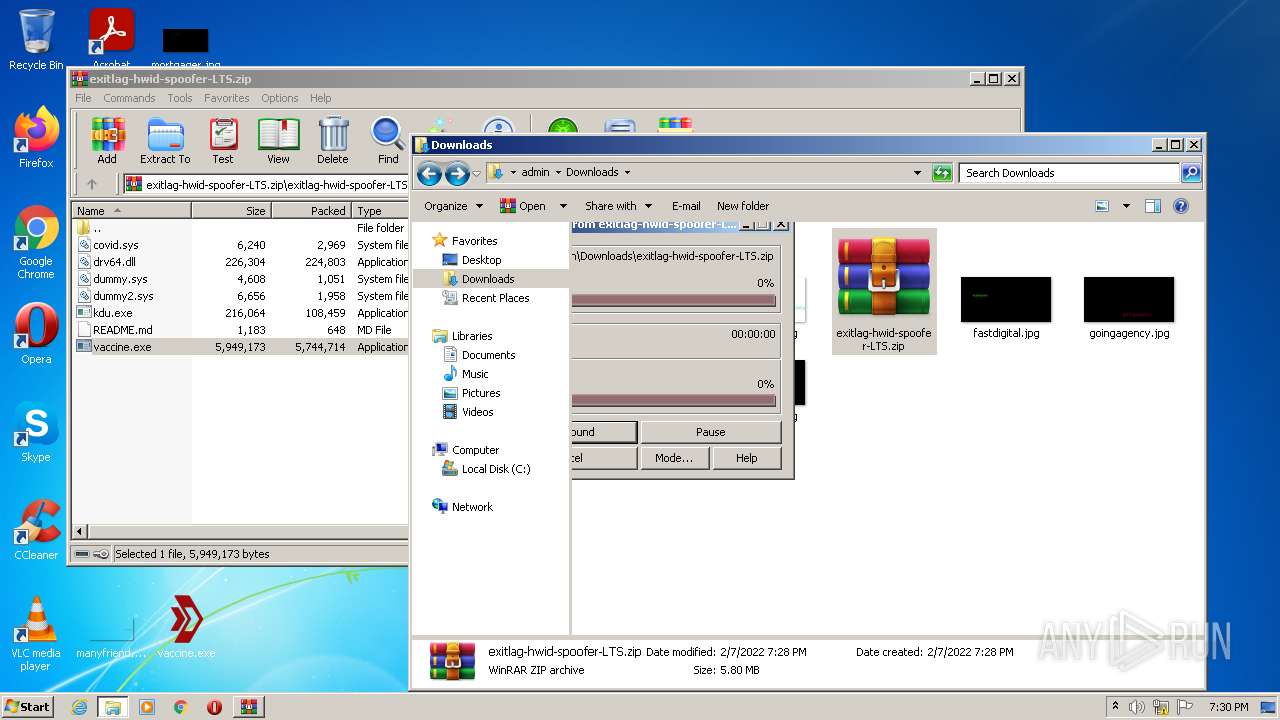Image resolution: width=1280 pixels, height=720 pixels.
Task: Select Opera desktop shortcut
Action: click(36, 335)
